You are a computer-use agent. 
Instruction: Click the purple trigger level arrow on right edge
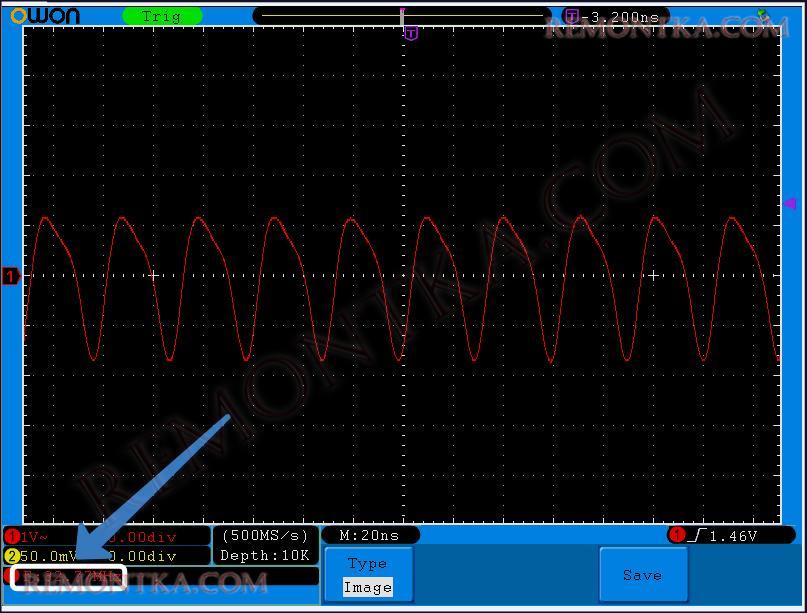788,204
